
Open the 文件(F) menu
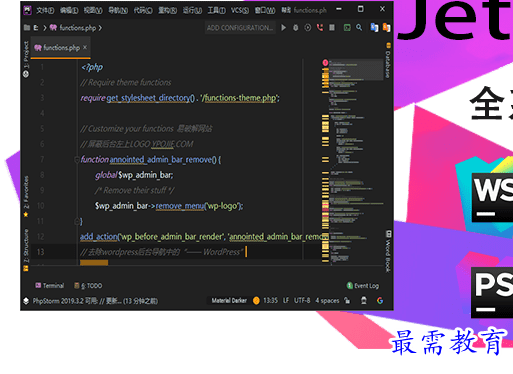pos(45,11)
